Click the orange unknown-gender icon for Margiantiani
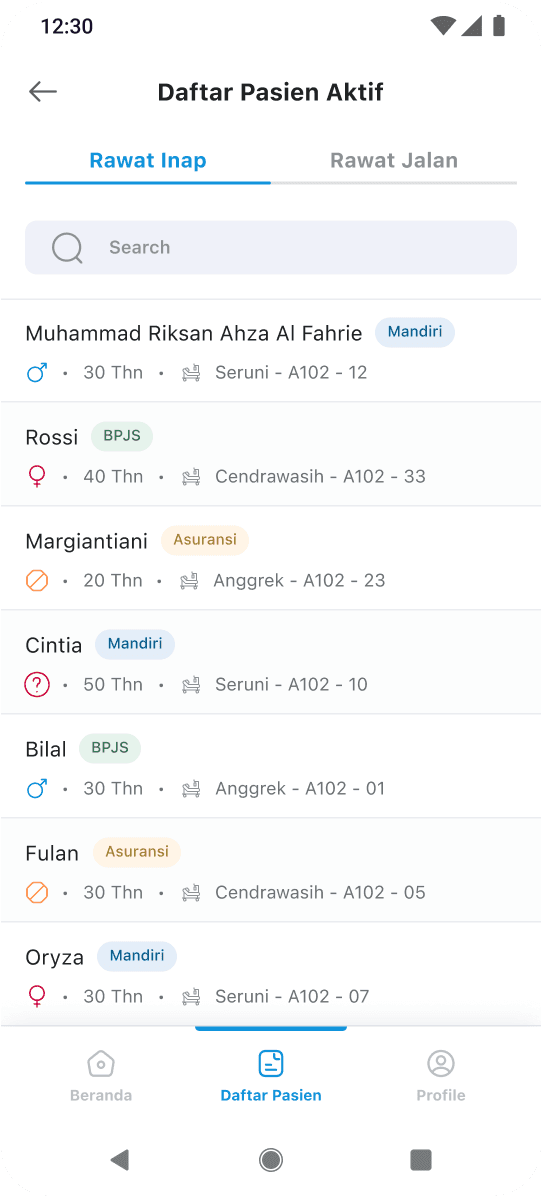 tap(37, 581)
